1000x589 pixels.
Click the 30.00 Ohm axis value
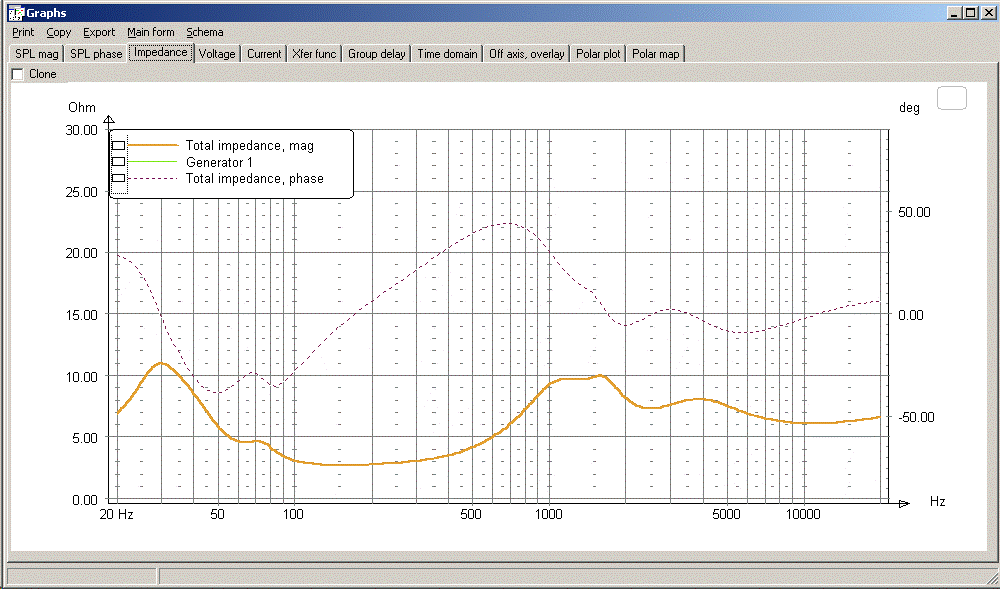click(82, 130)
